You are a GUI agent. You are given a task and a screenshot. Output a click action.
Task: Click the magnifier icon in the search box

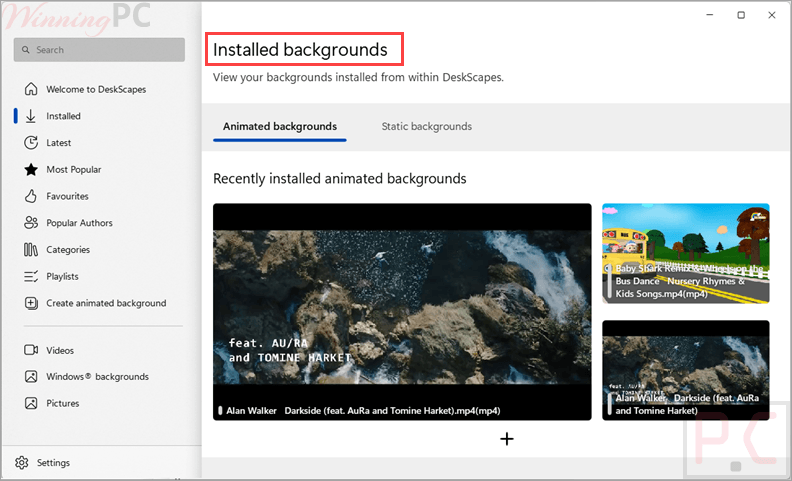[26, 50]
